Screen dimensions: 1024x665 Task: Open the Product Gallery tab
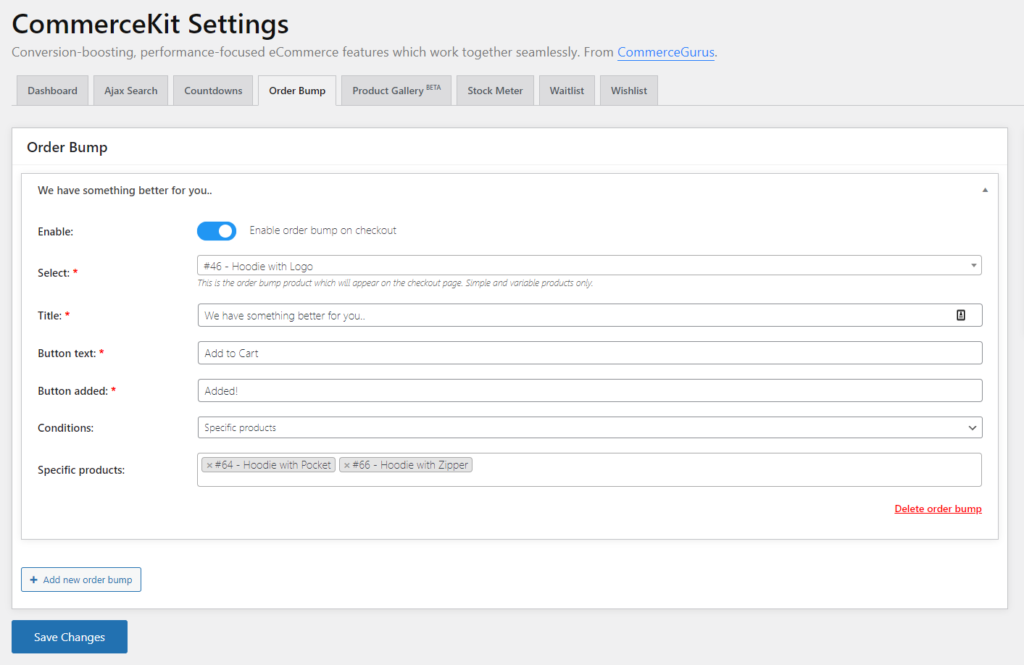tap(396, 91)
